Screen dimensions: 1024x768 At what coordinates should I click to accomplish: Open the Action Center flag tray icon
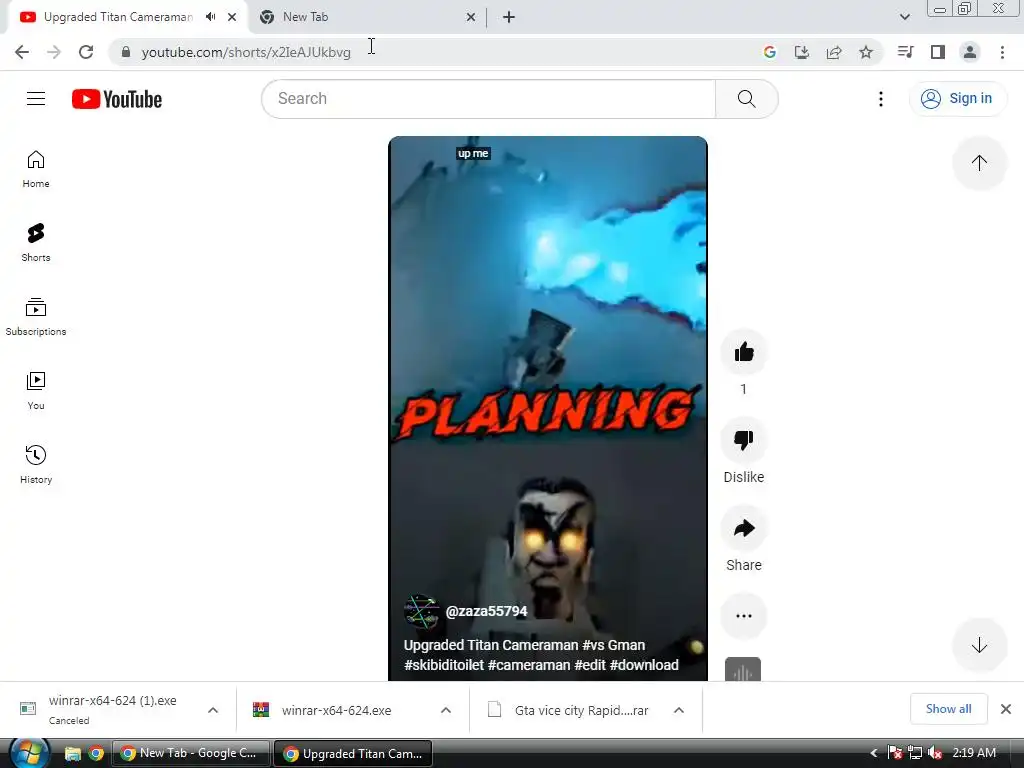coord(895,753)
